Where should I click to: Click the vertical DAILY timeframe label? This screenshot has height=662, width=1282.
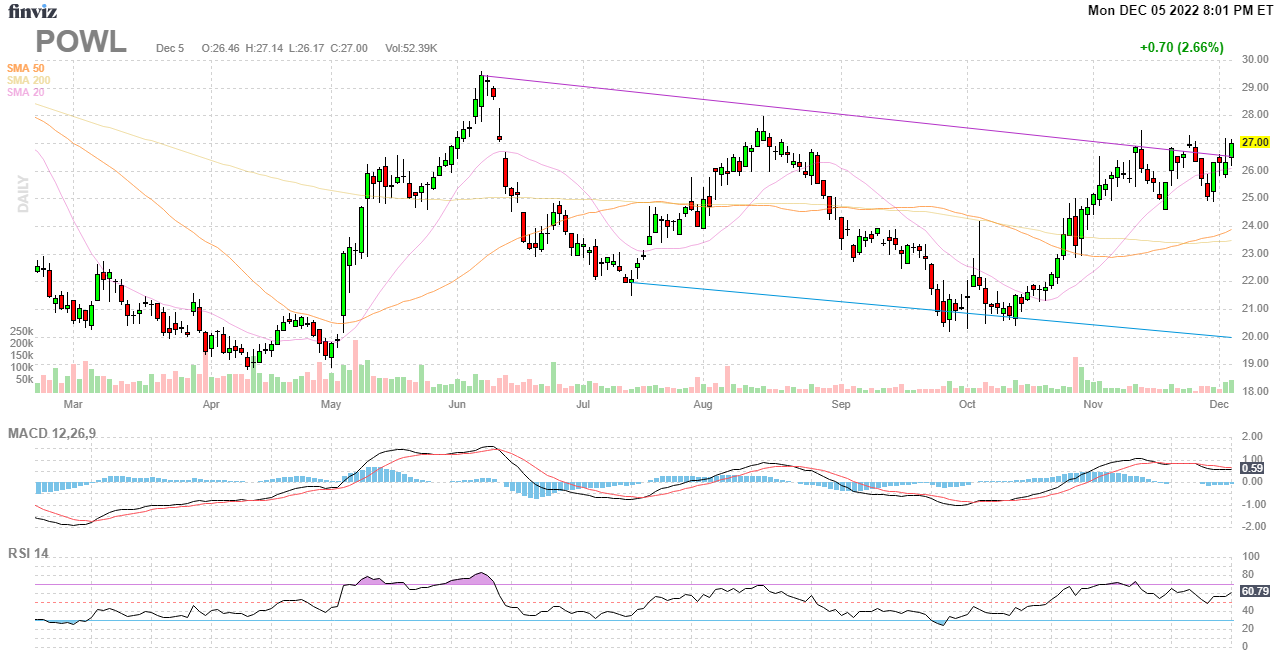(22, 194)
